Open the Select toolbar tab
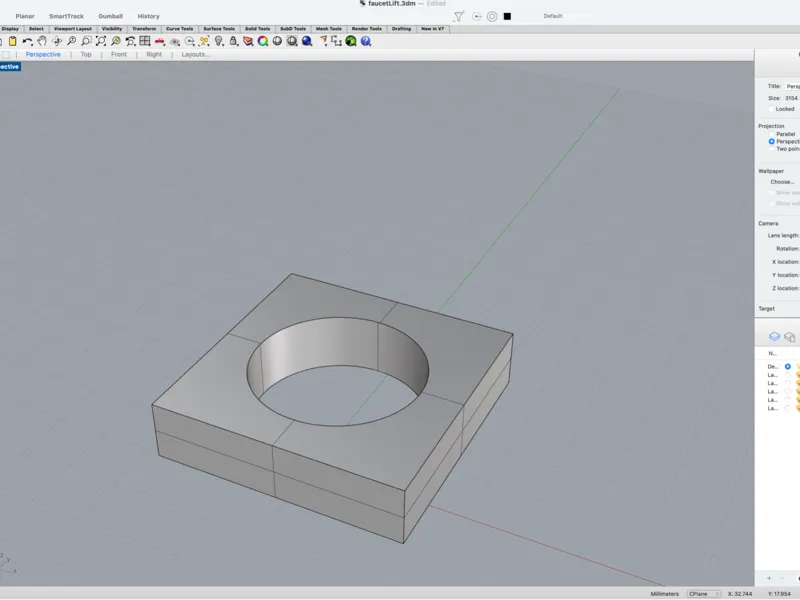The height and width of the screenshot is (600, 800). (36, 29)
